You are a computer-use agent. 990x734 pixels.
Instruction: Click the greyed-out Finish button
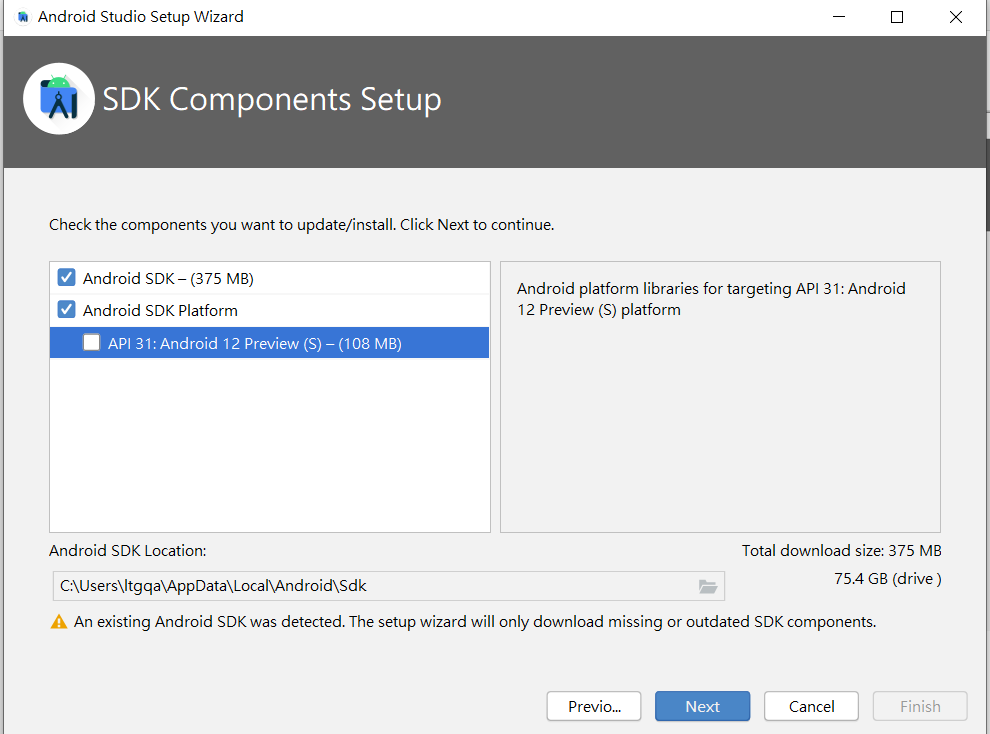(920, 706)
